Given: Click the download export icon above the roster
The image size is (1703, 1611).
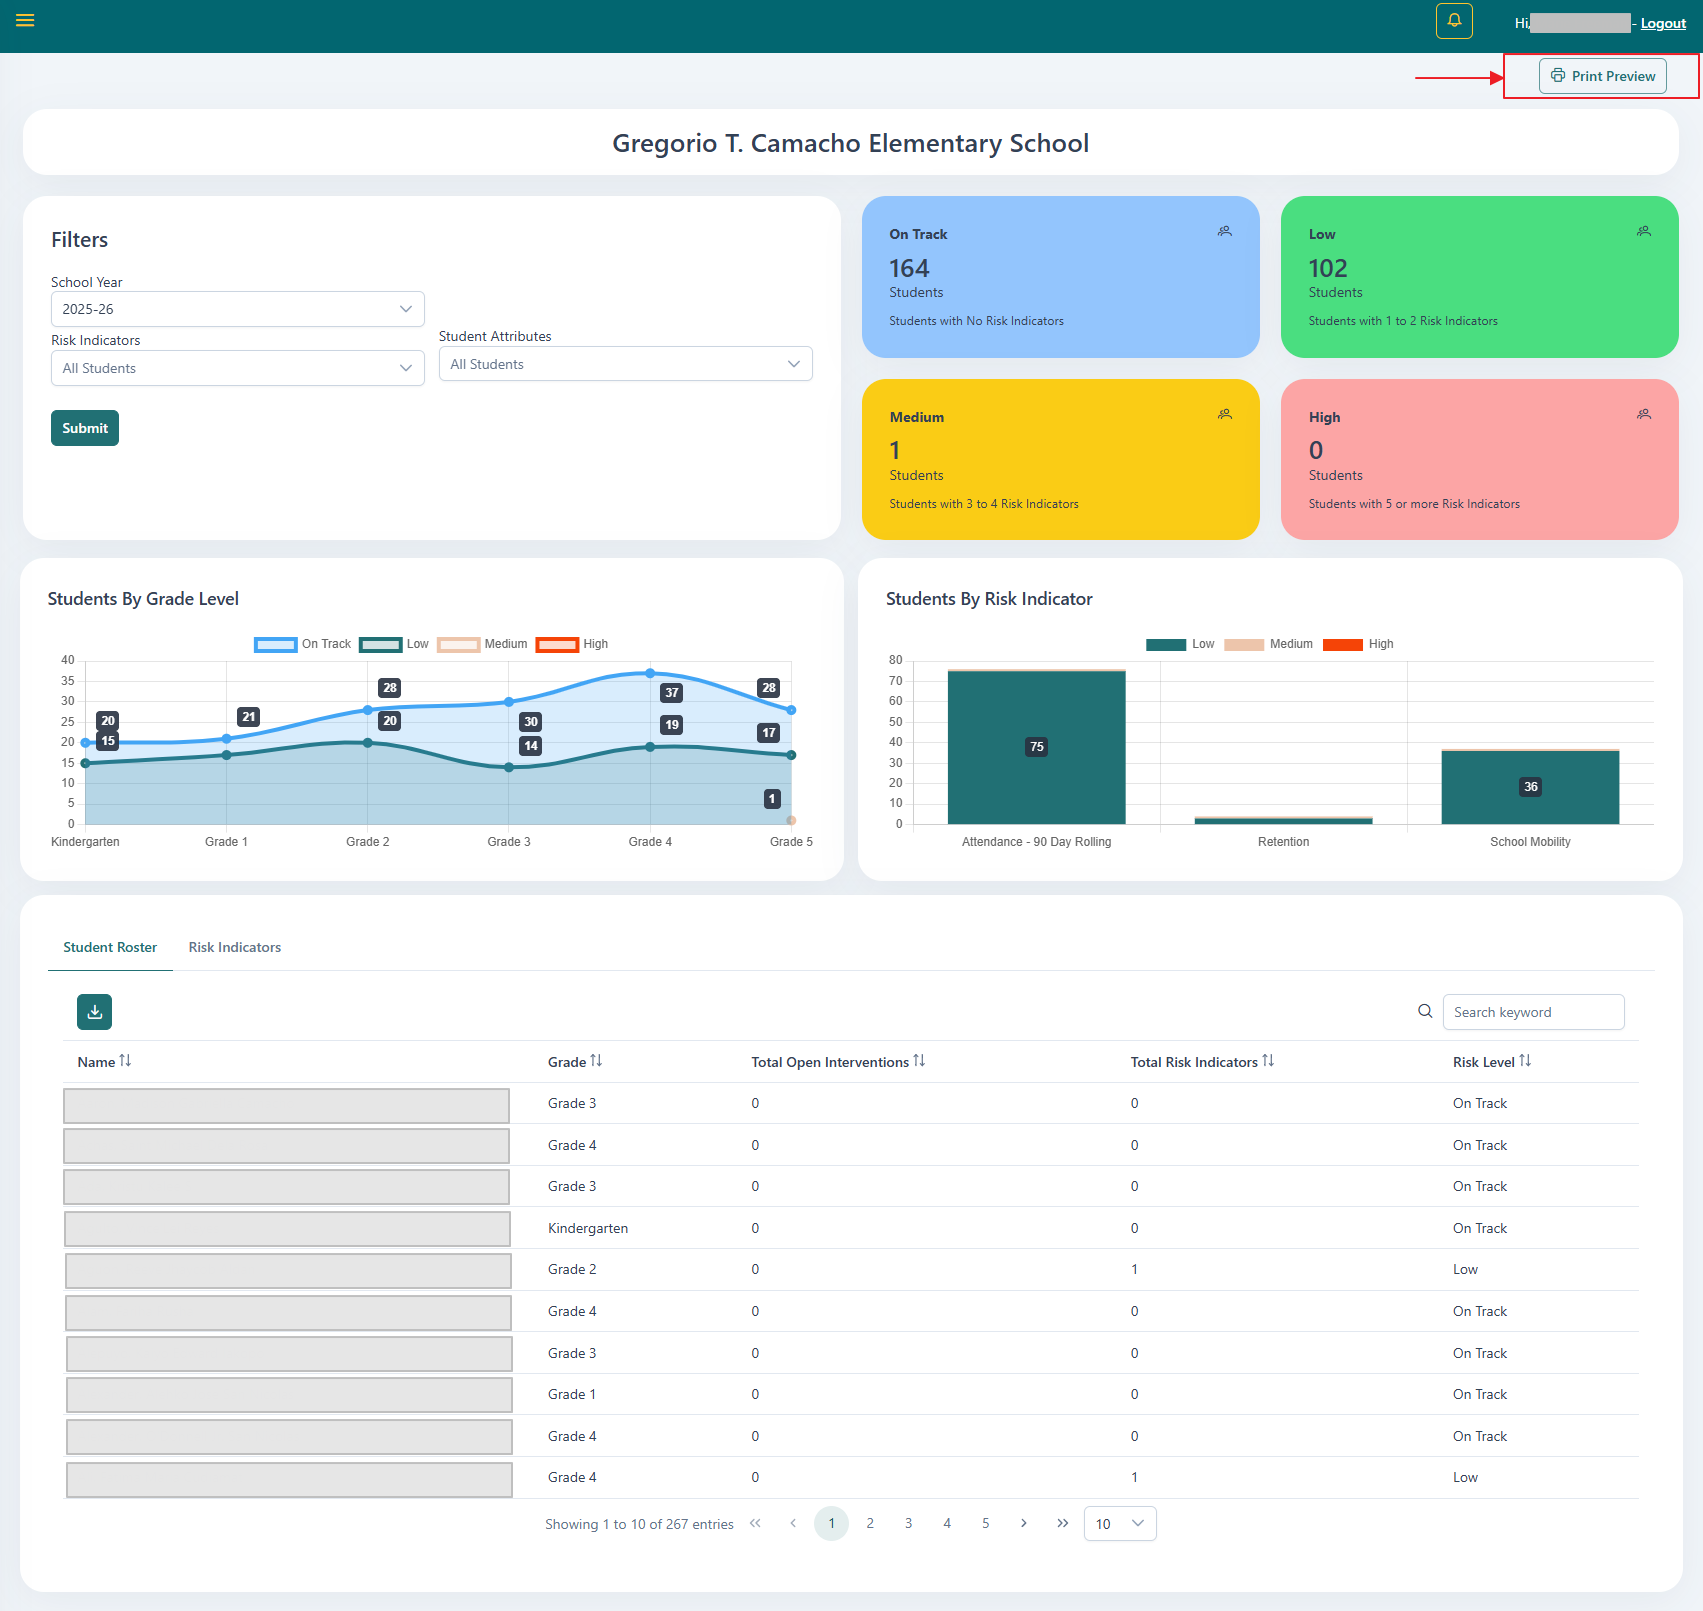Looking at the screenshot, I should pos(93,1012).
